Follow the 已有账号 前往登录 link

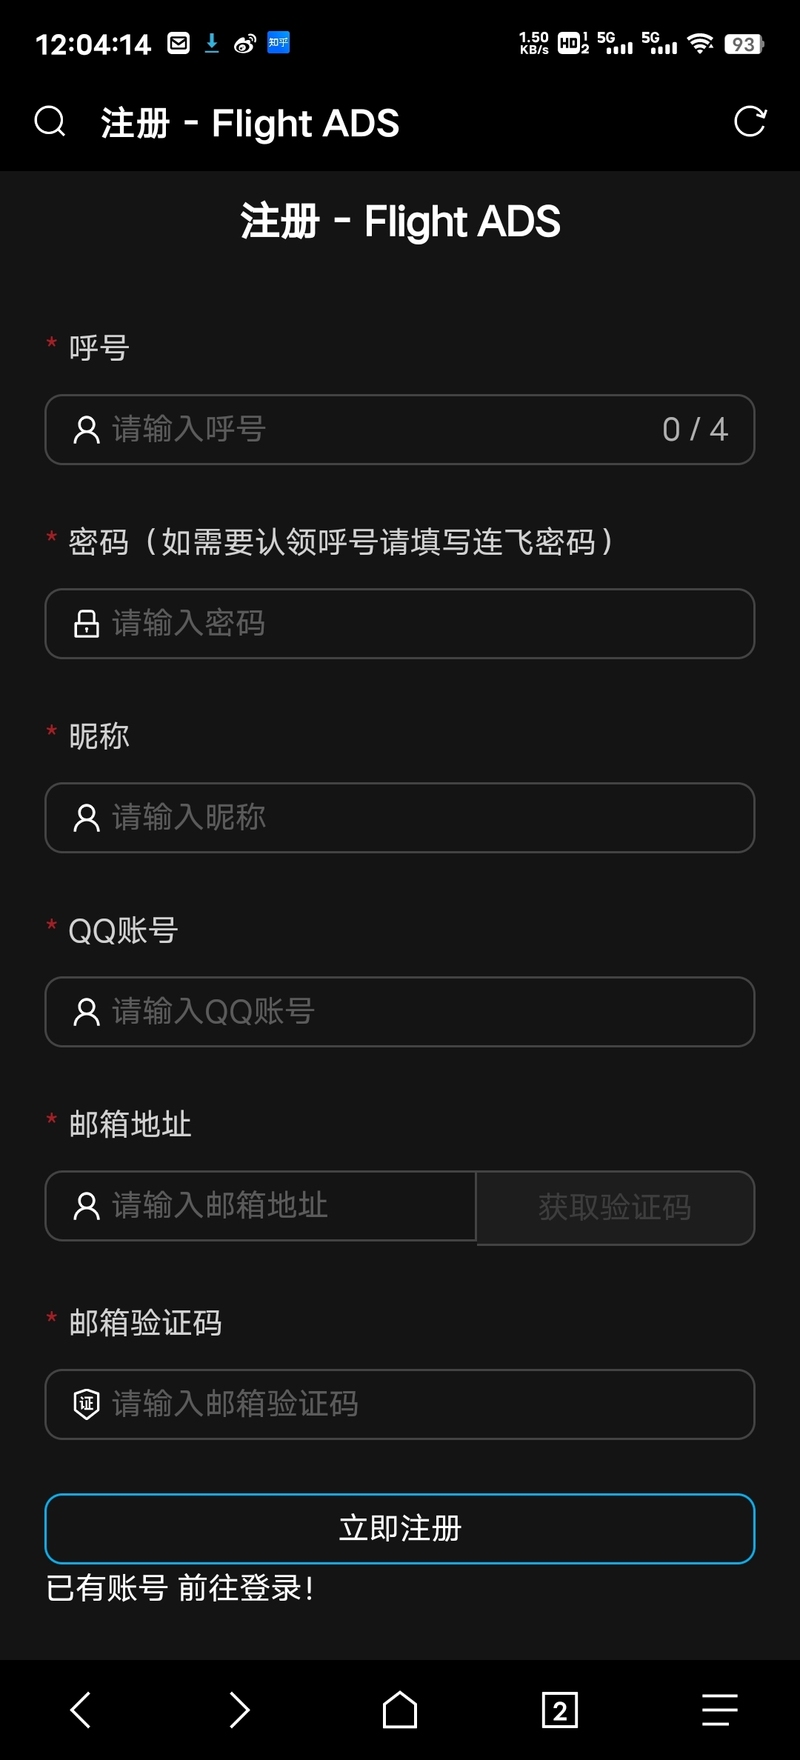click(180, 1588)
